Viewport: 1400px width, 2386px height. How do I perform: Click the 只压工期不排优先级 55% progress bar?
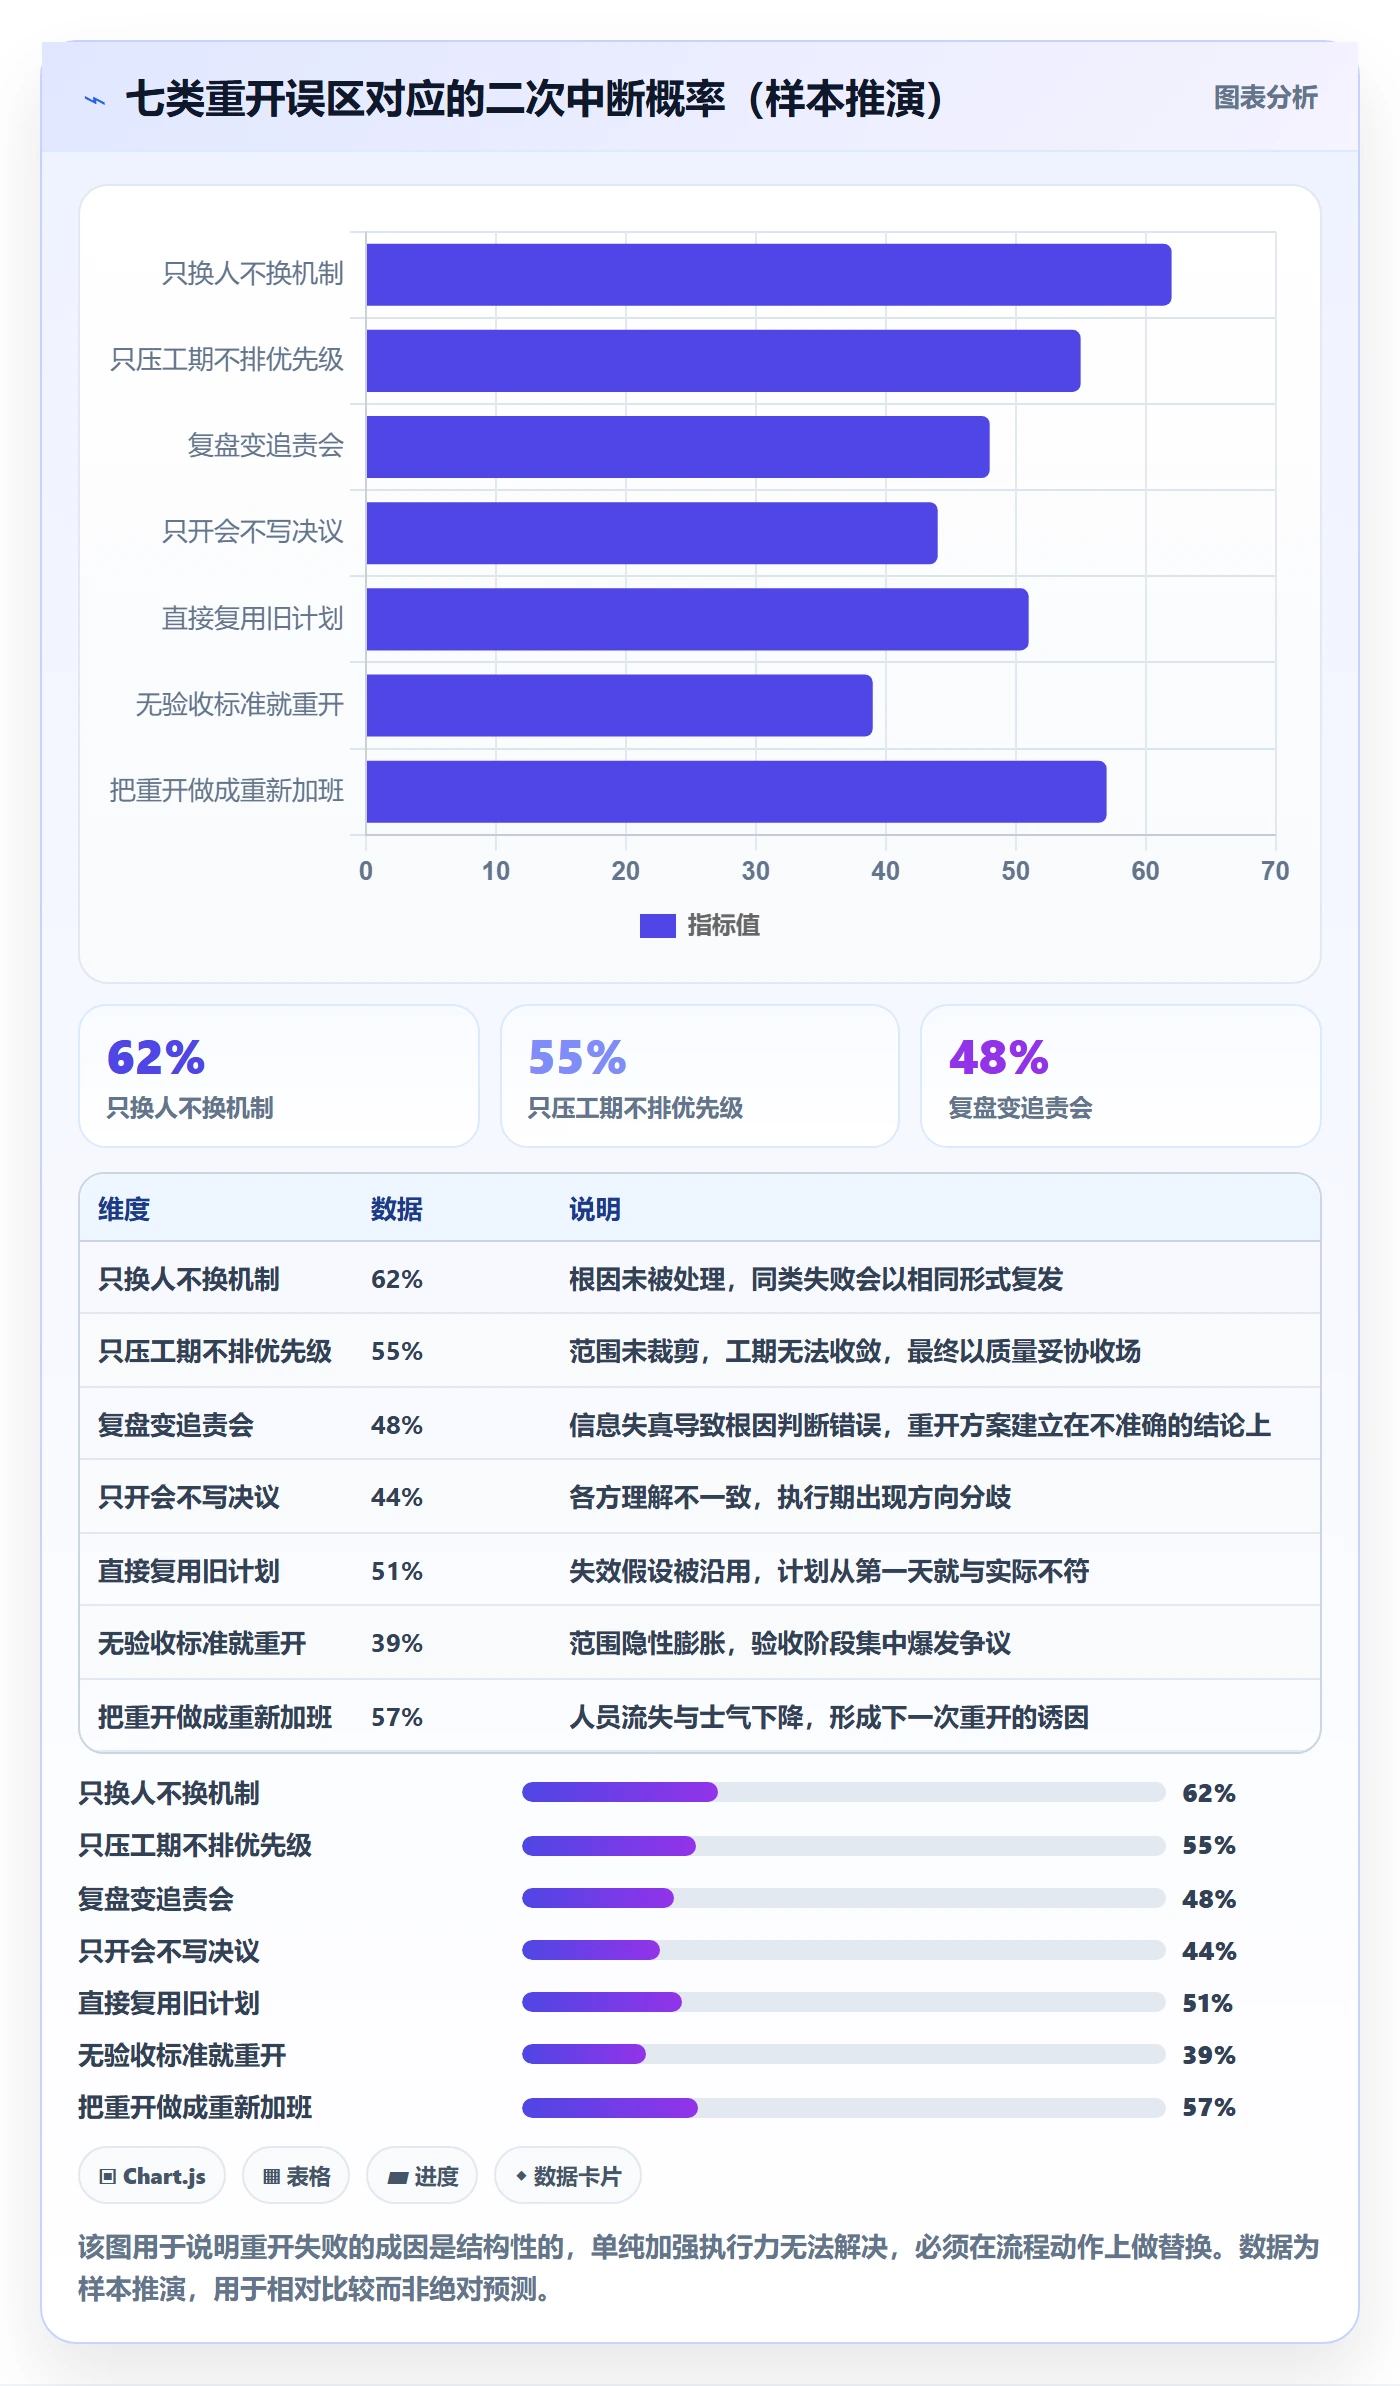[x=844, y=1845]
